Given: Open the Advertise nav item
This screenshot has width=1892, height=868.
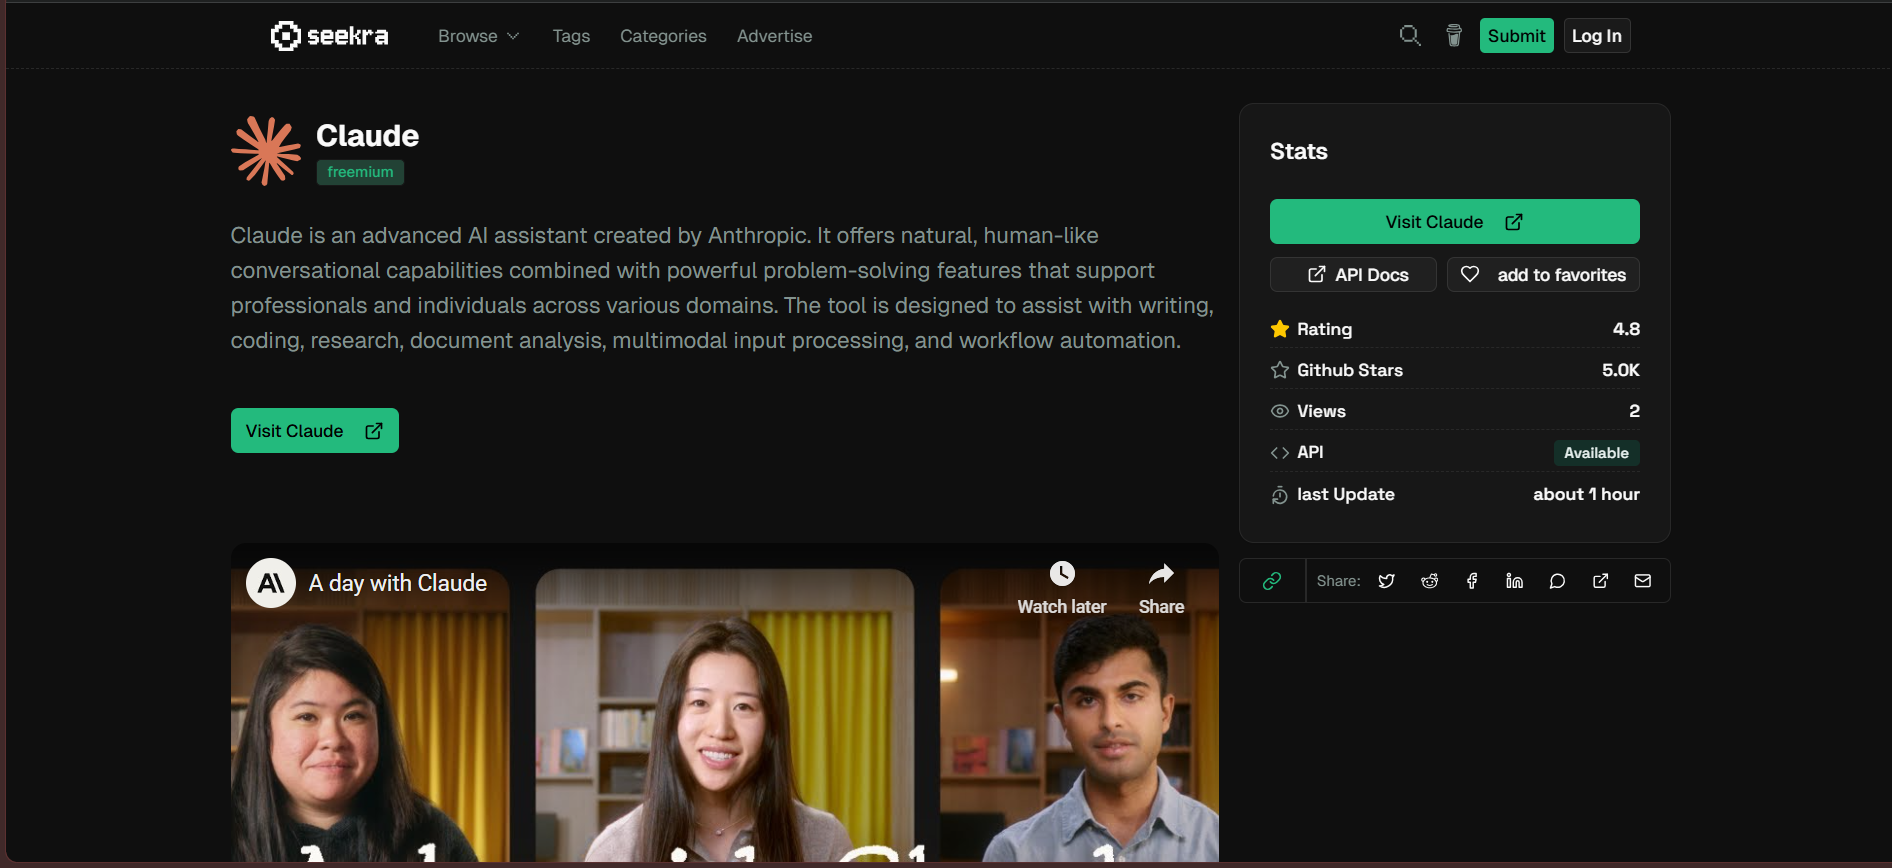Looking at the screenshot, I should click(x=774, y=36).
